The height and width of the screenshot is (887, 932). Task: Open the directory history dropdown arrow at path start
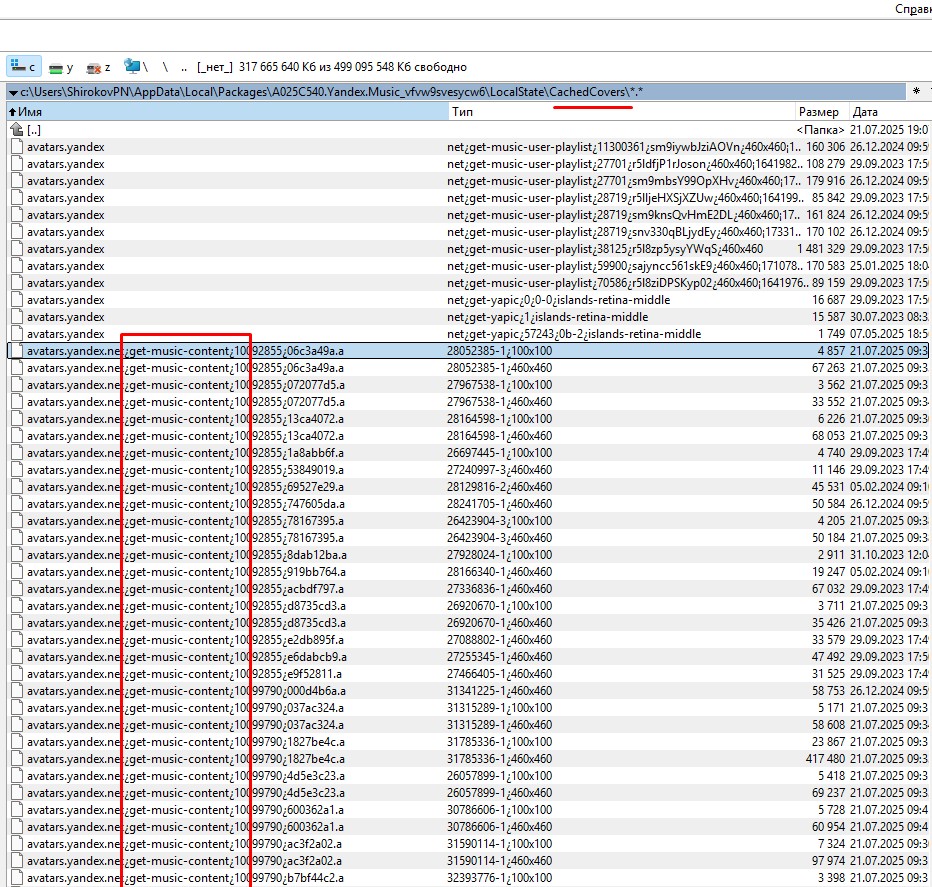[x=12, y=93]
